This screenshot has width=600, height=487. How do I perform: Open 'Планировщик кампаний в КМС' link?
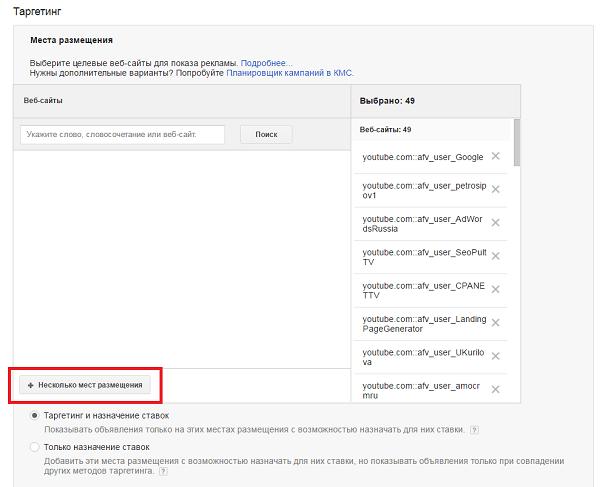[x=290, y=73]
